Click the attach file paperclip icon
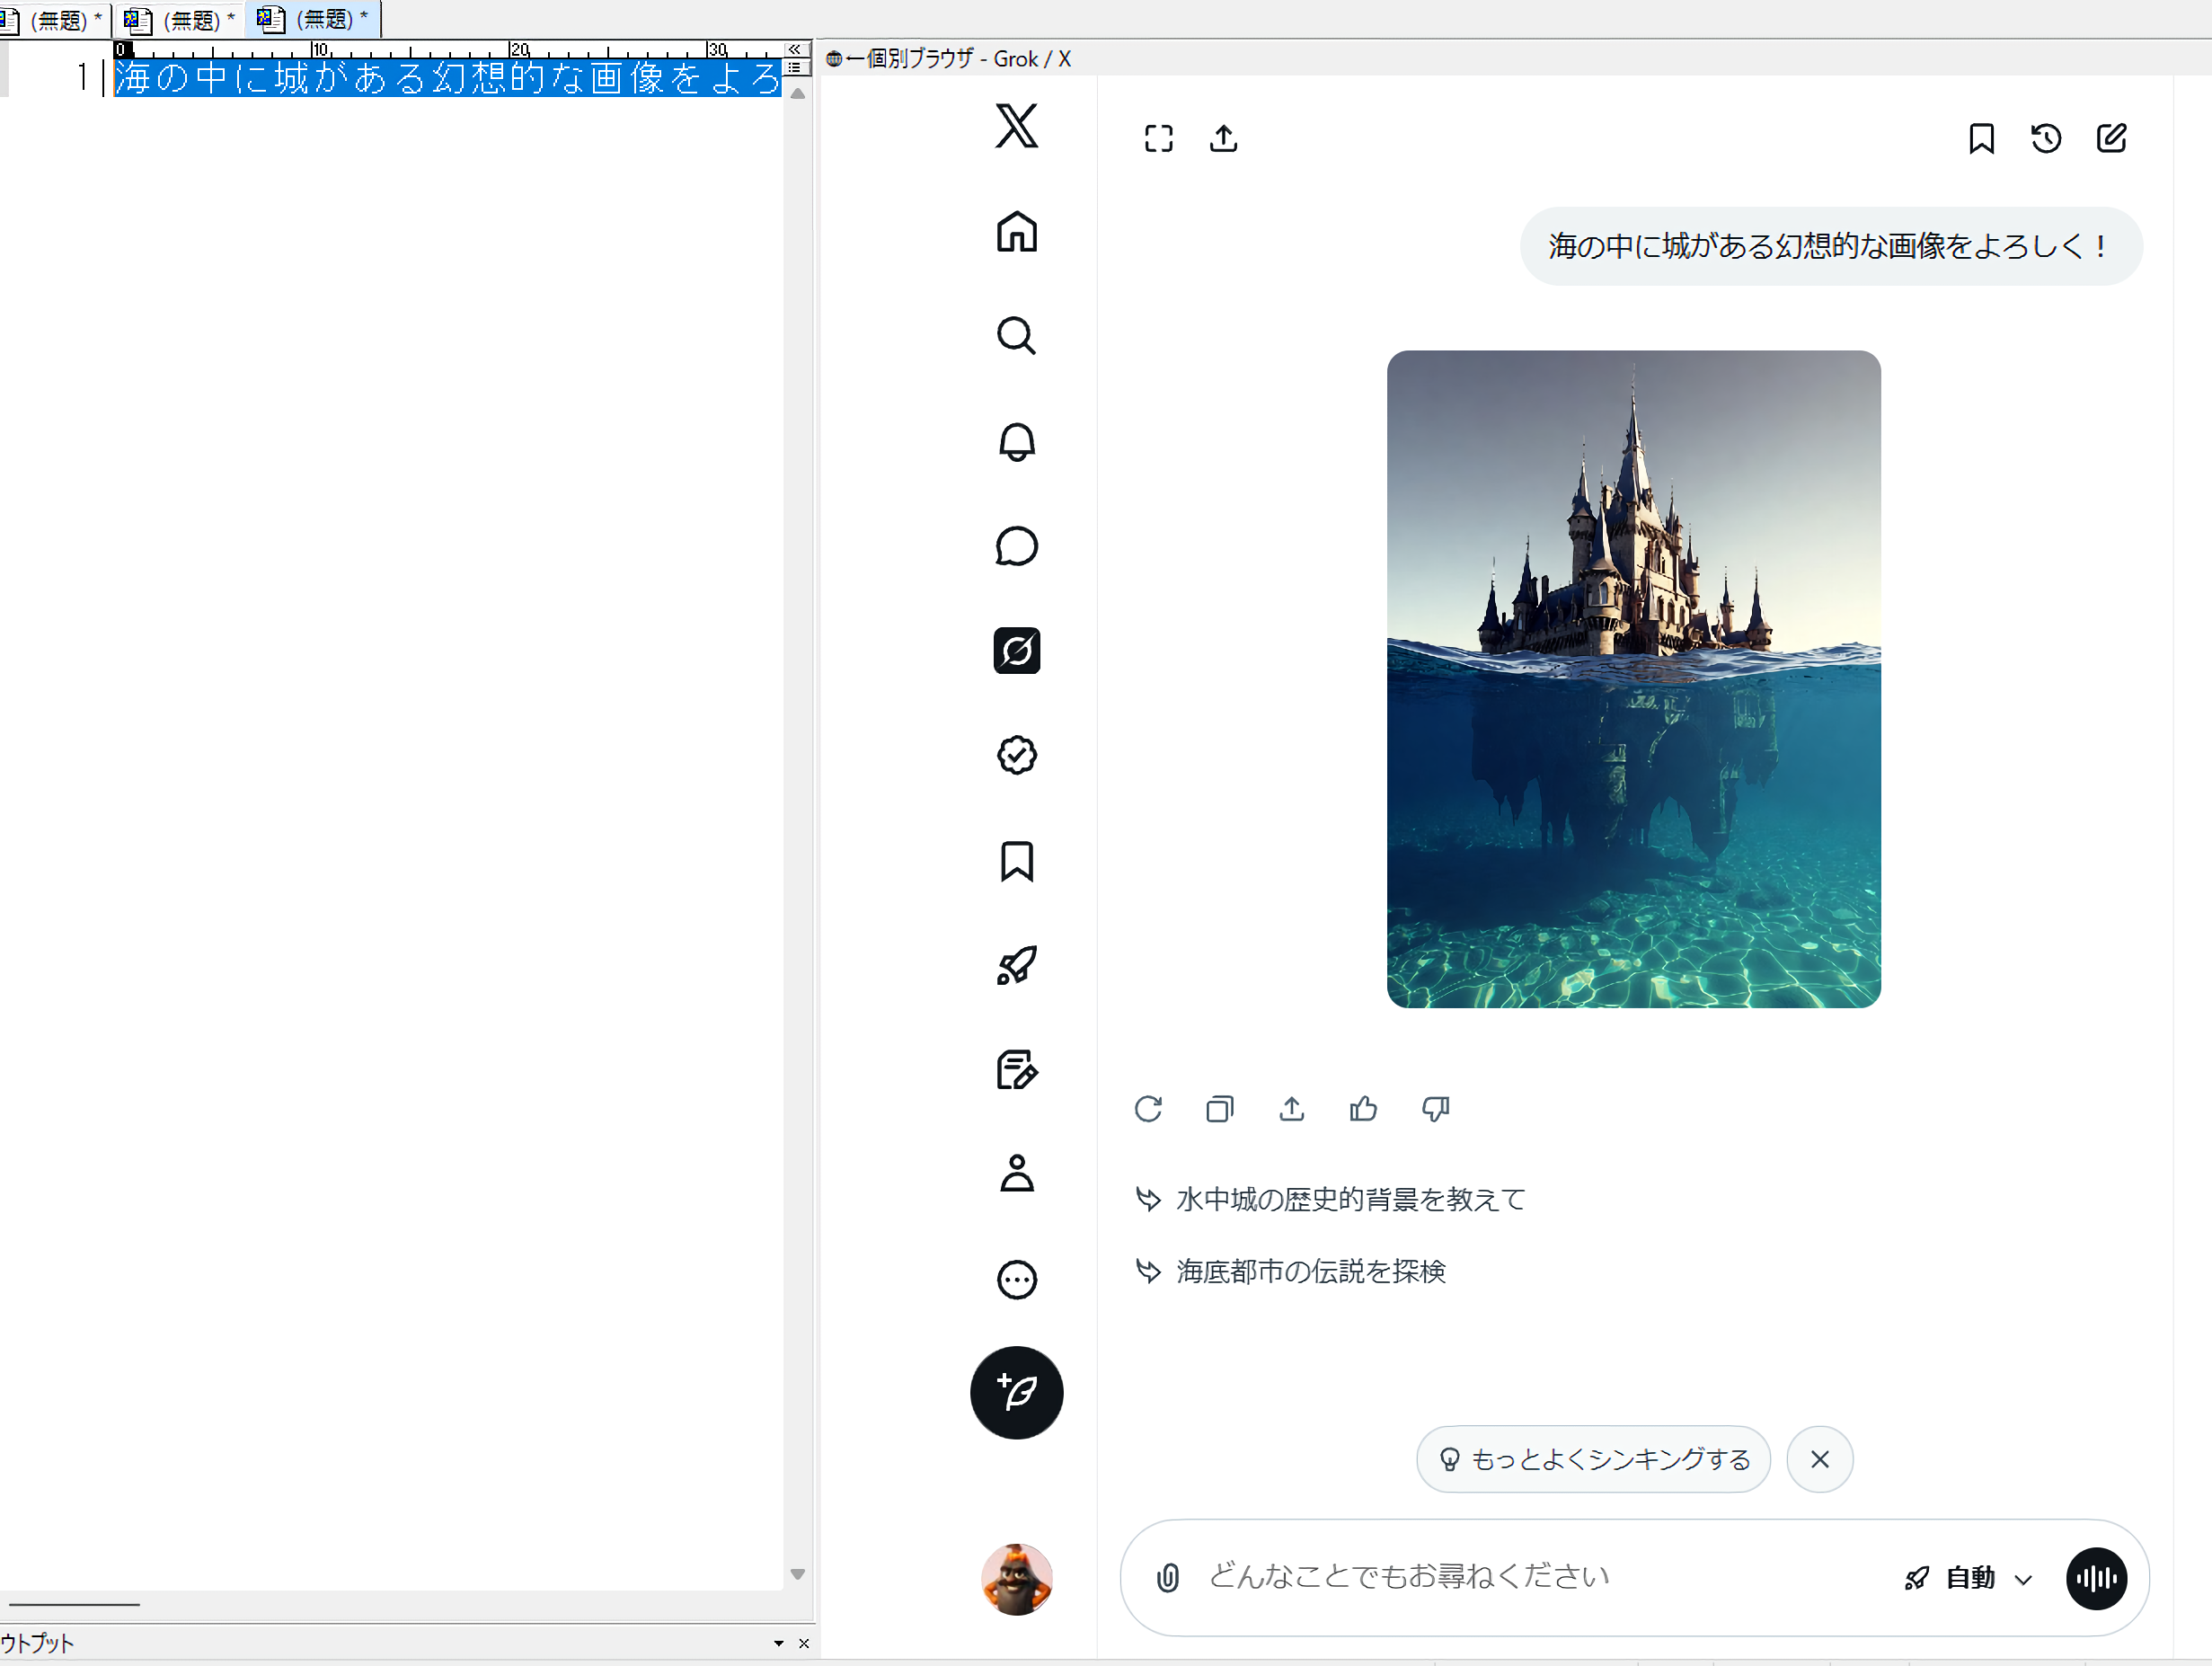This screenshot has width=2212, height=1666. [1167, 1578]
